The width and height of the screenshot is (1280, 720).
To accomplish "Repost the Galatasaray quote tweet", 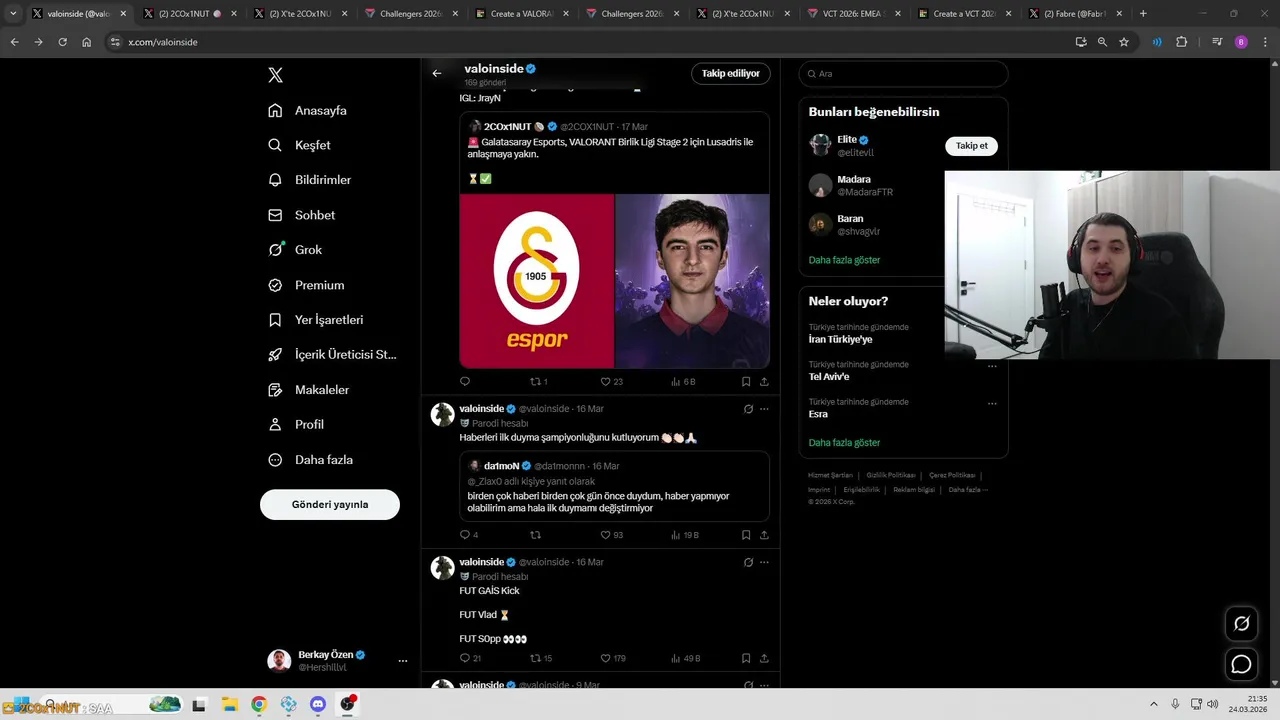I will (x=539, y=382).
